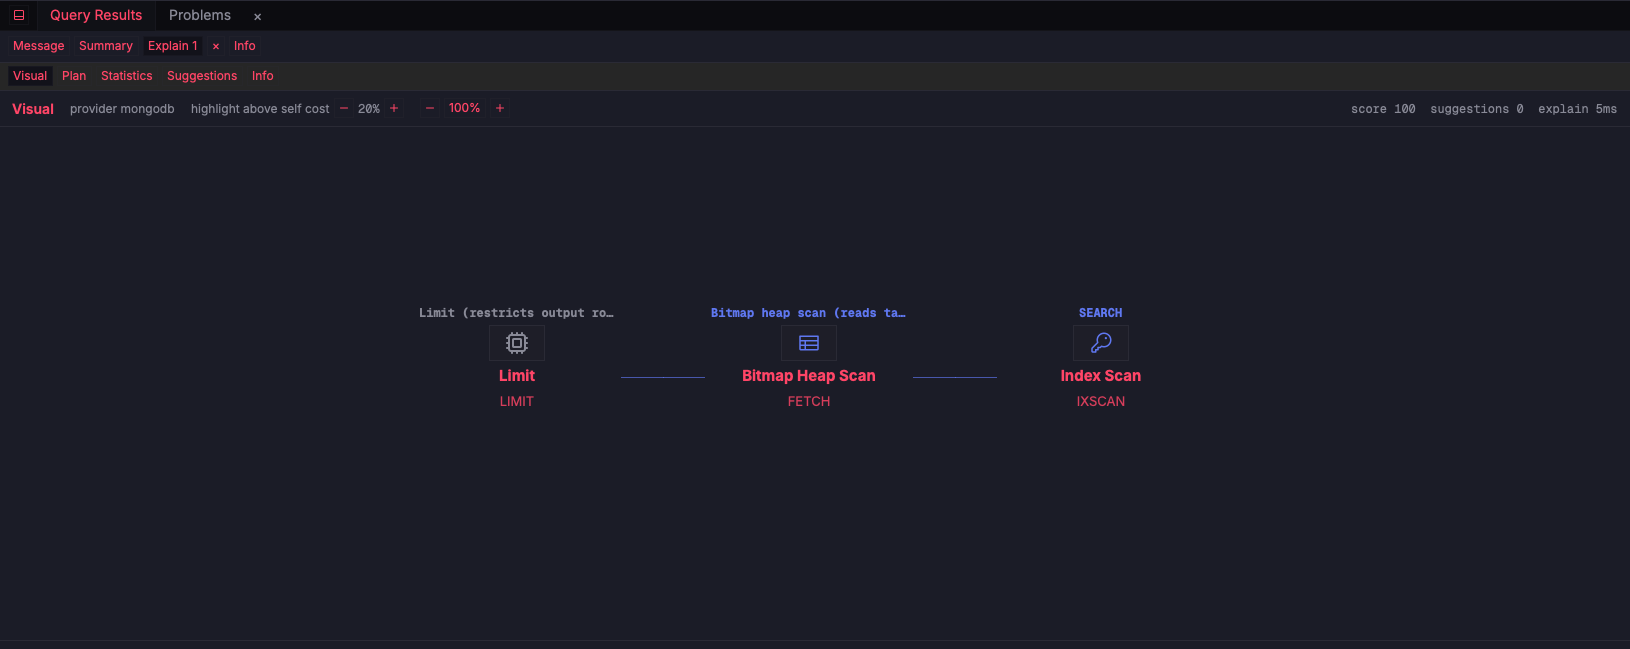This screenshot has width=1630, height=649.
Task: Select the Bitmap Heap Scan node title
Action: pos(809,376)
